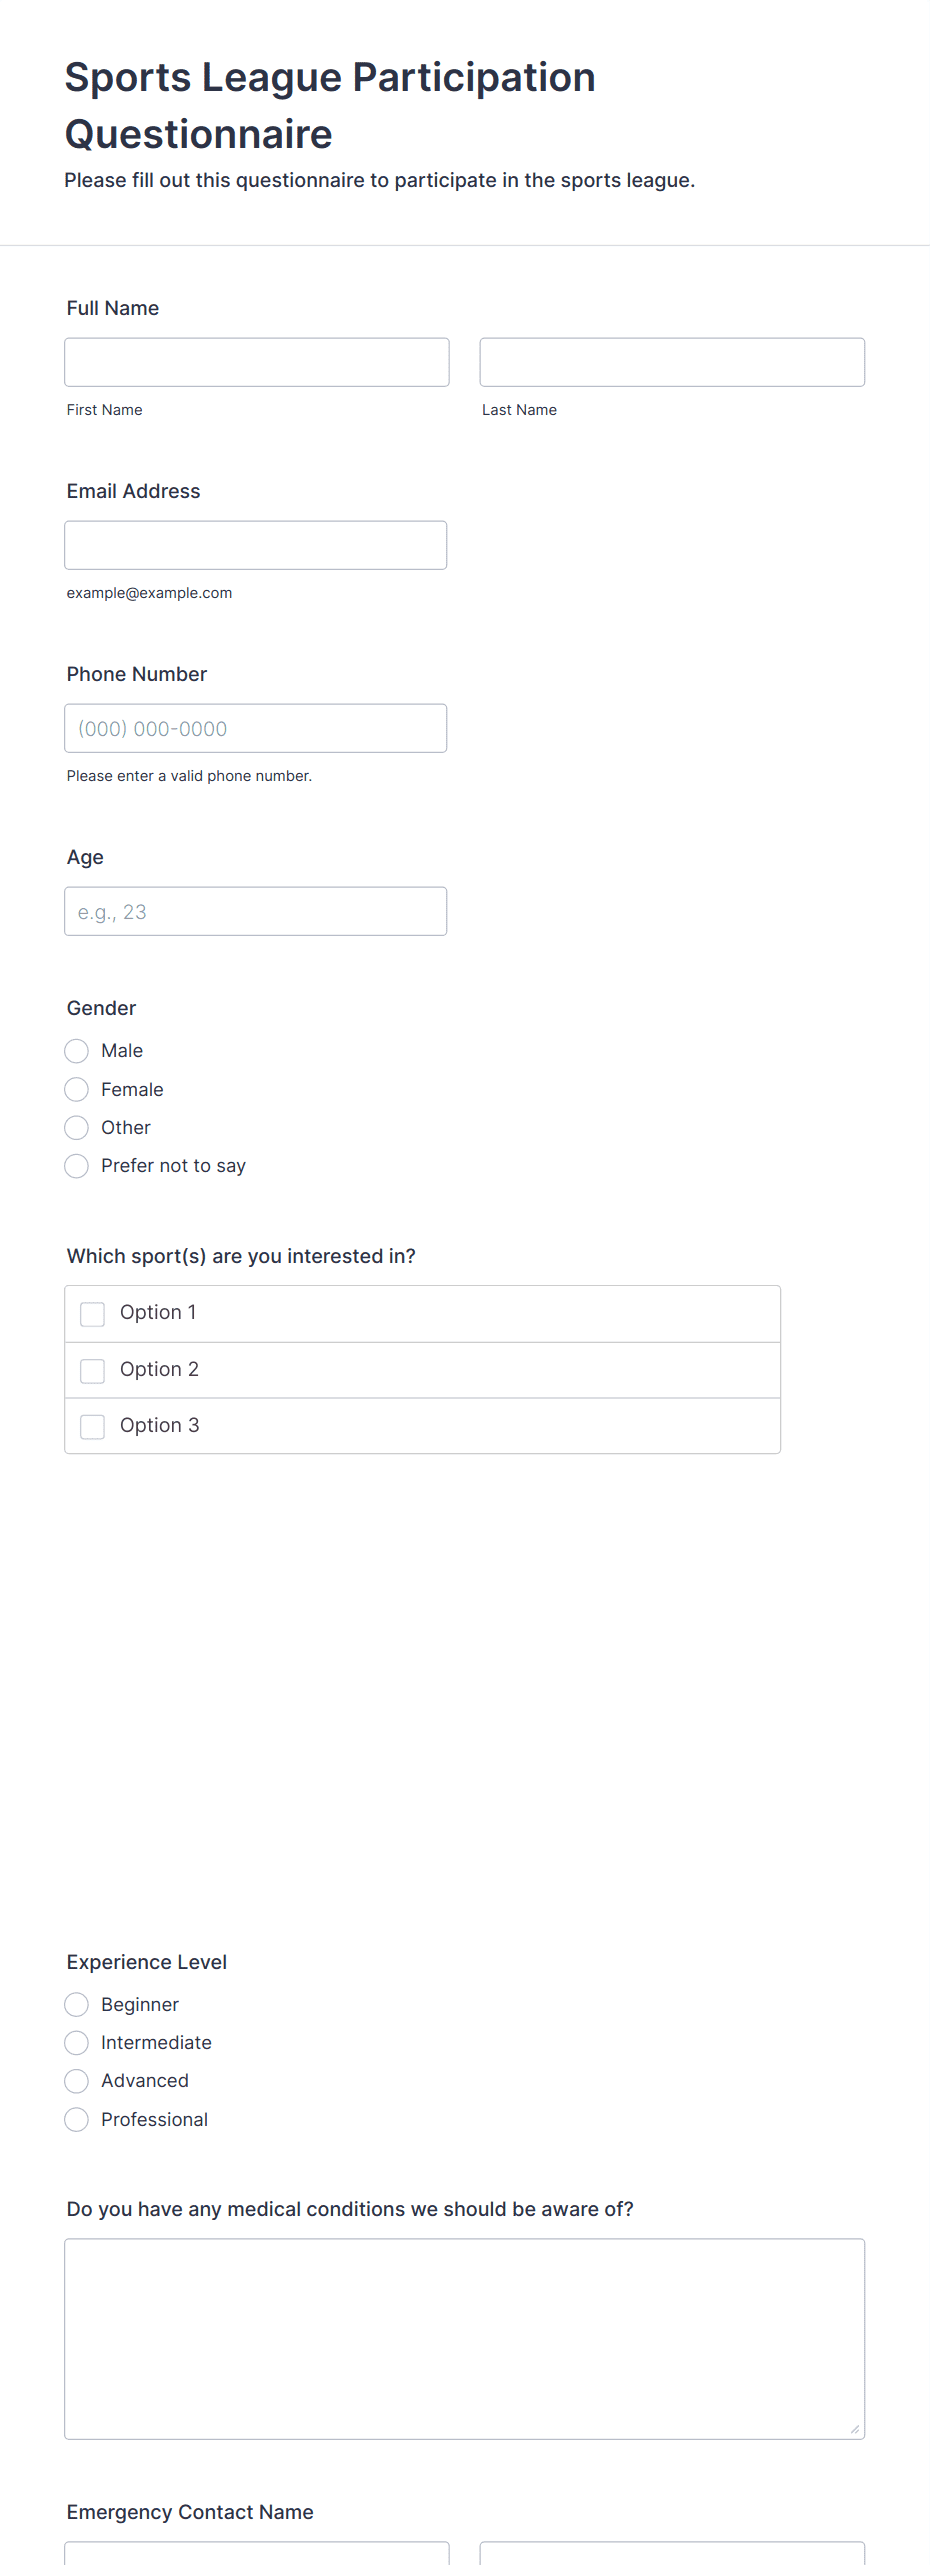Click the Age input field
The height and width of the screenshot is (2565, 930).
[255, 911]
